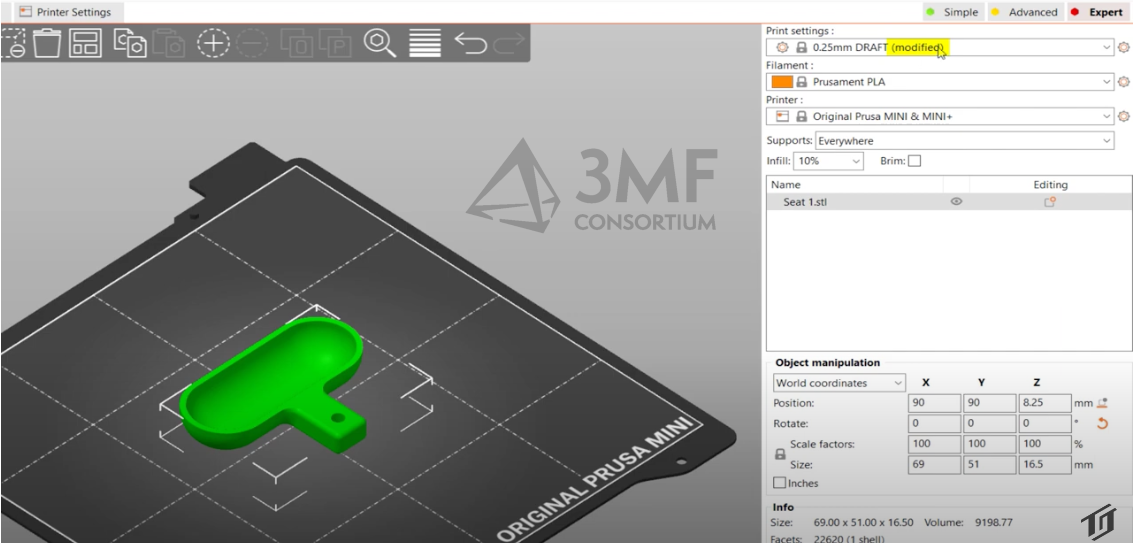Image resolution: width=1133 pixels, height=544 pixels.
Task: Reset rotation using the orange arrow icon
Action: coord(1103,424)
